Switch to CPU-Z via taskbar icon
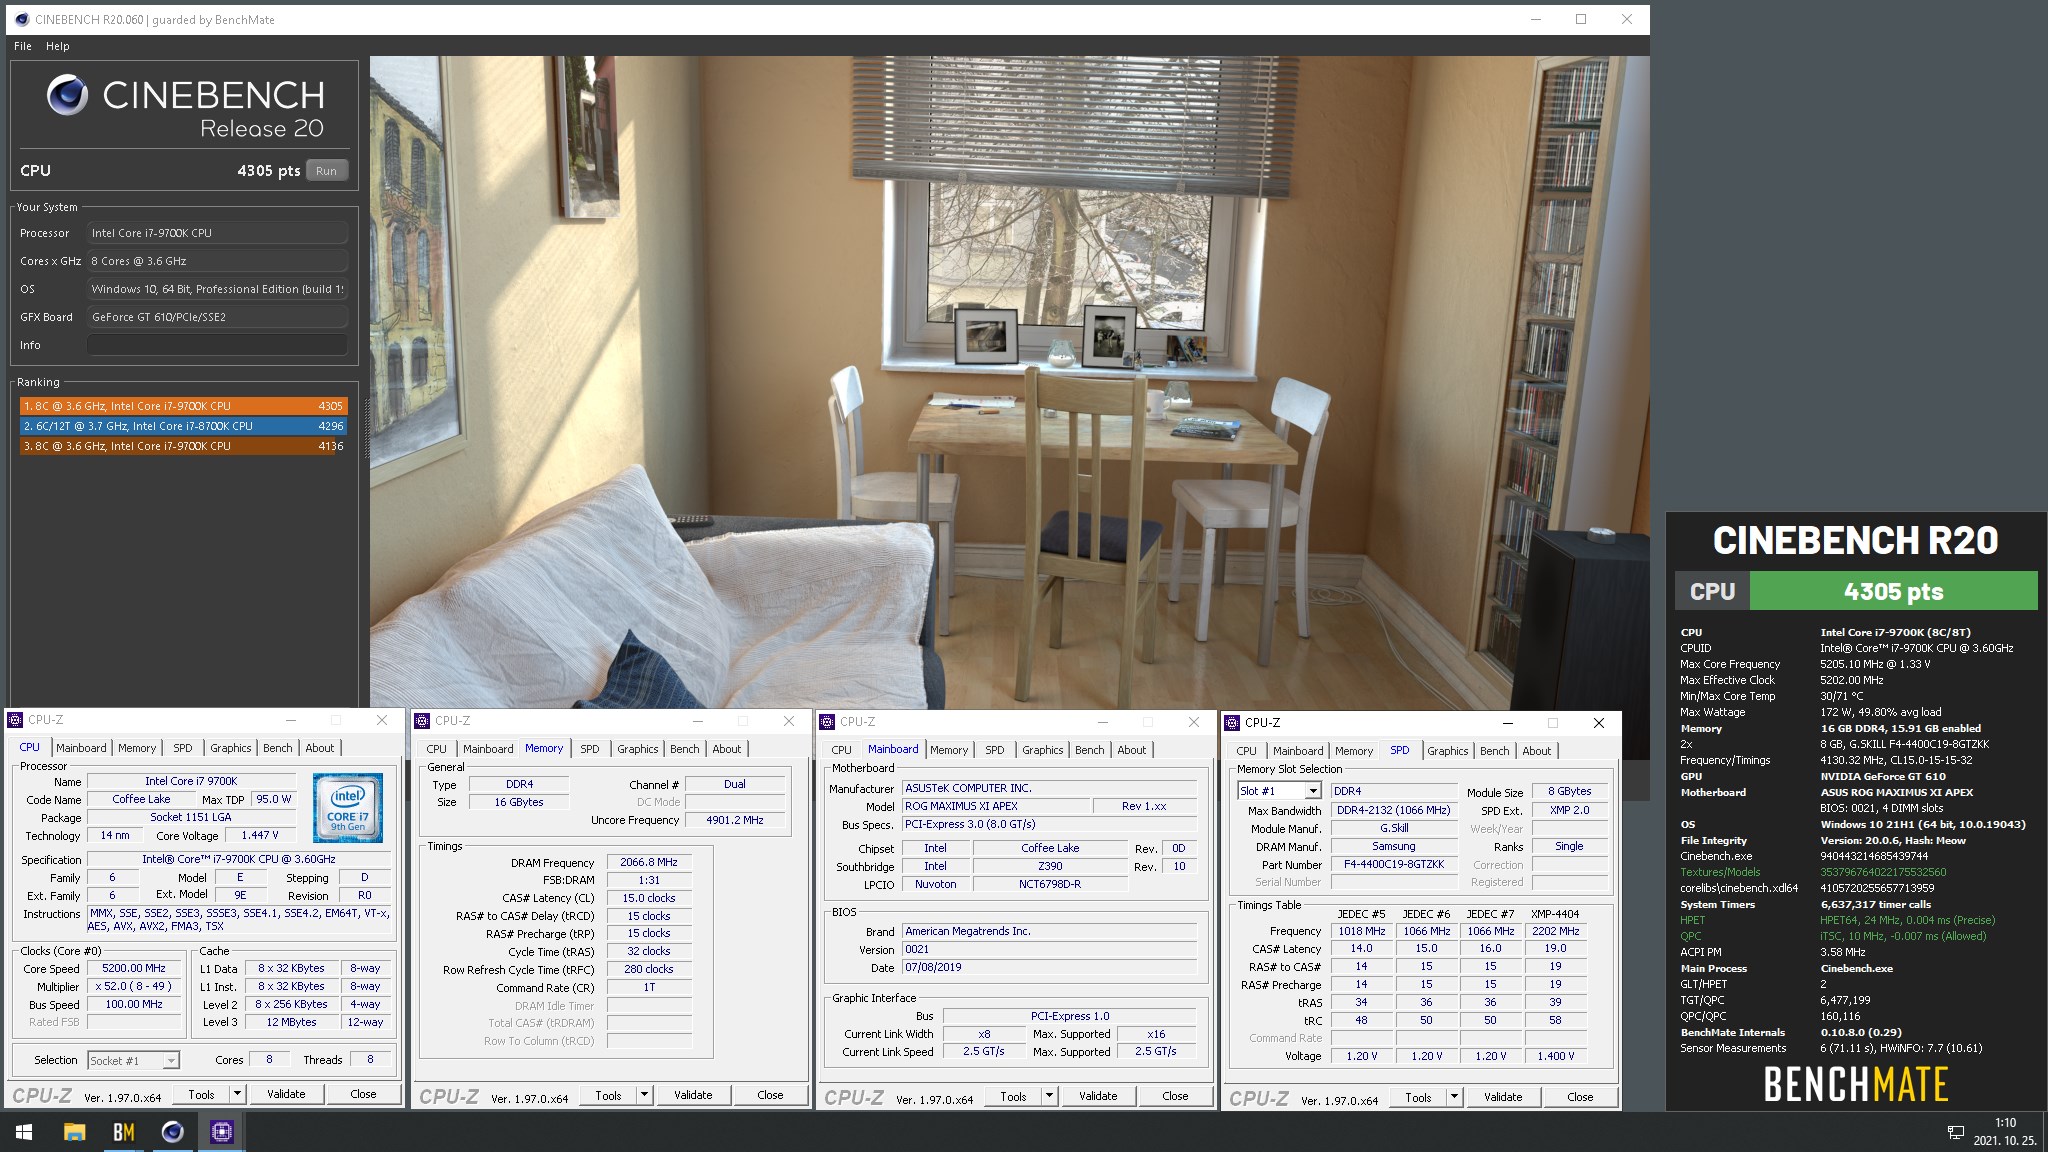The height and width of the screenshot is (1152, 2048). pos(221,1132)
